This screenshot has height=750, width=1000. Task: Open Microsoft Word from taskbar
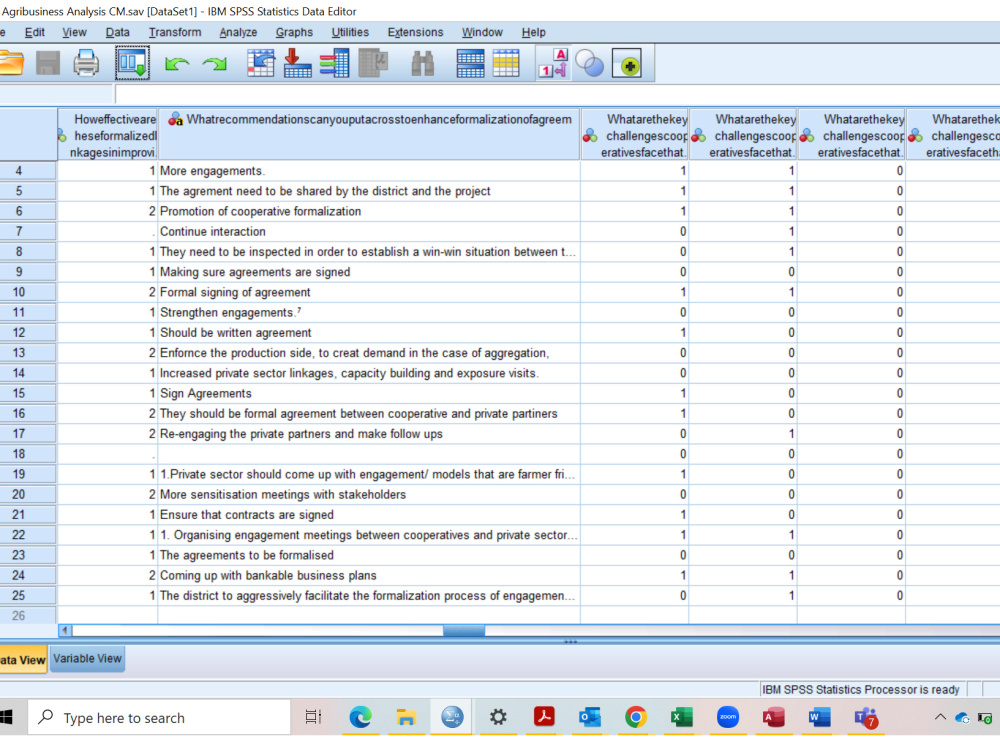pos(819,717)
